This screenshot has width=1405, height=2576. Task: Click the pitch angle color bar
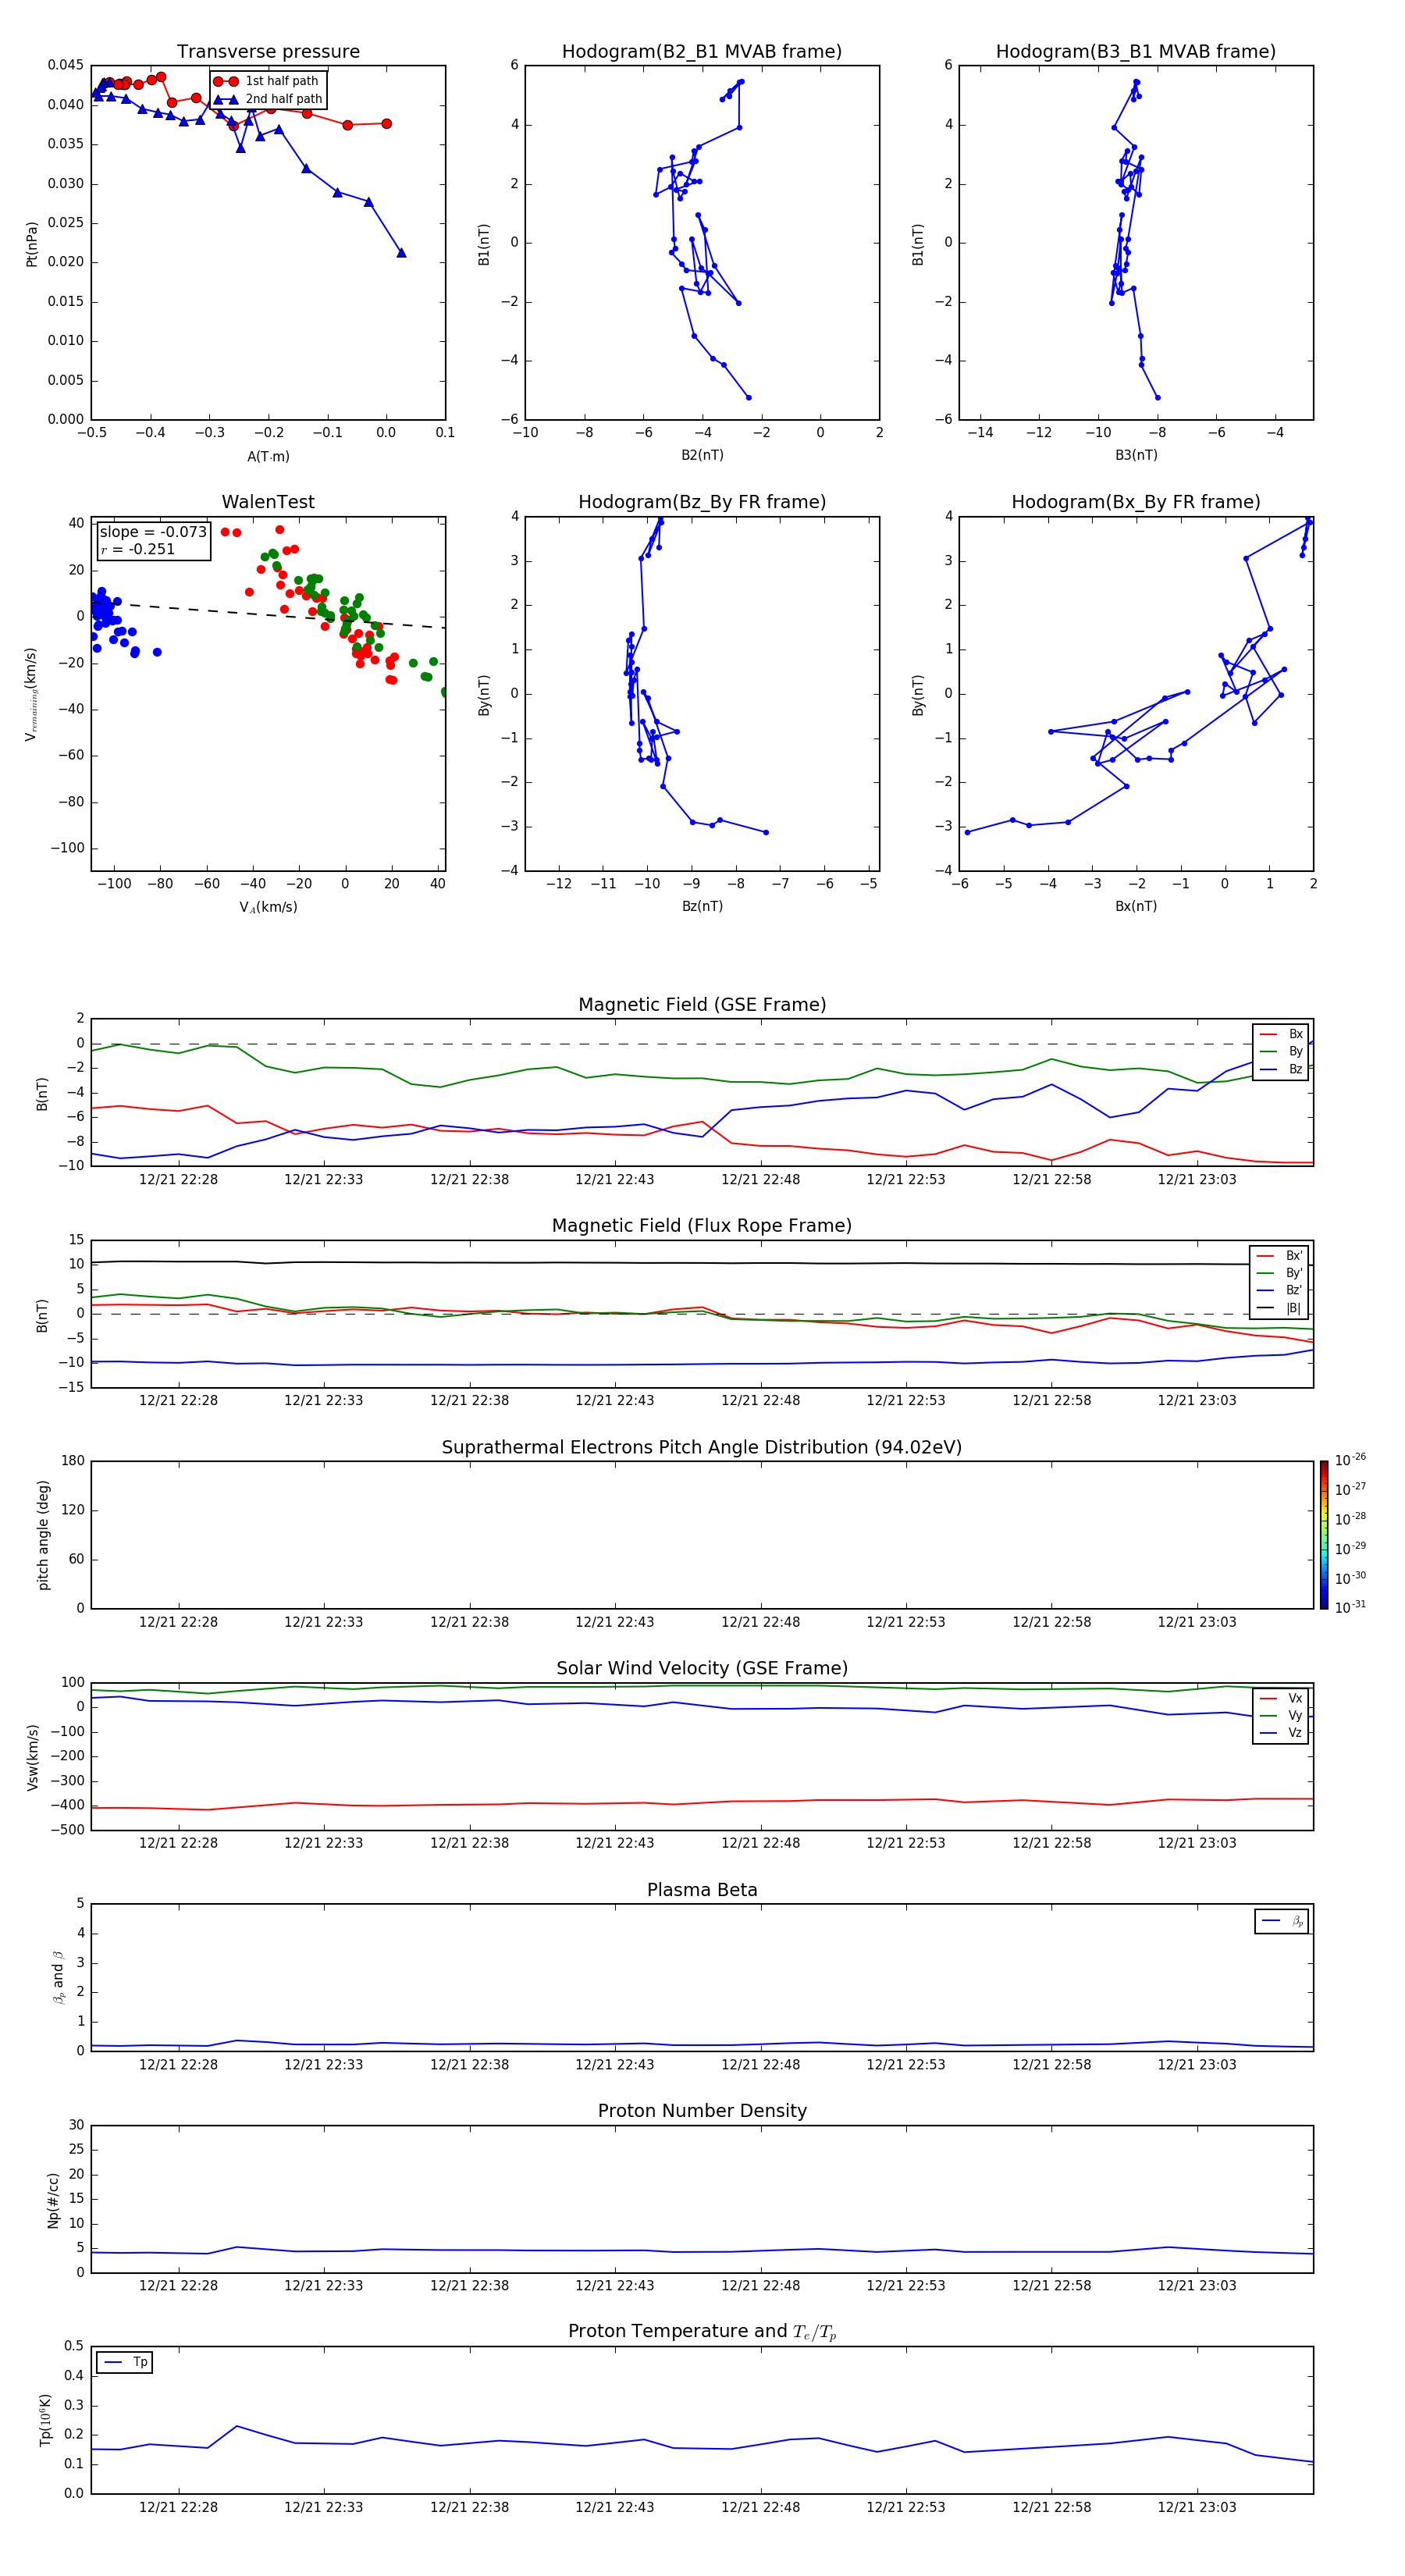1324,1535
